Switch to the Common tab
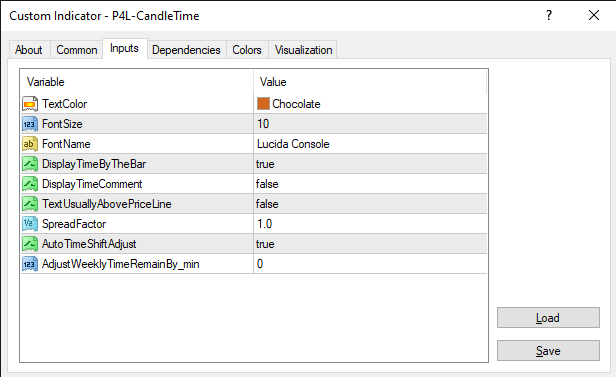The height and width of the screenshot is (377, 616). [x=77, y=50]
